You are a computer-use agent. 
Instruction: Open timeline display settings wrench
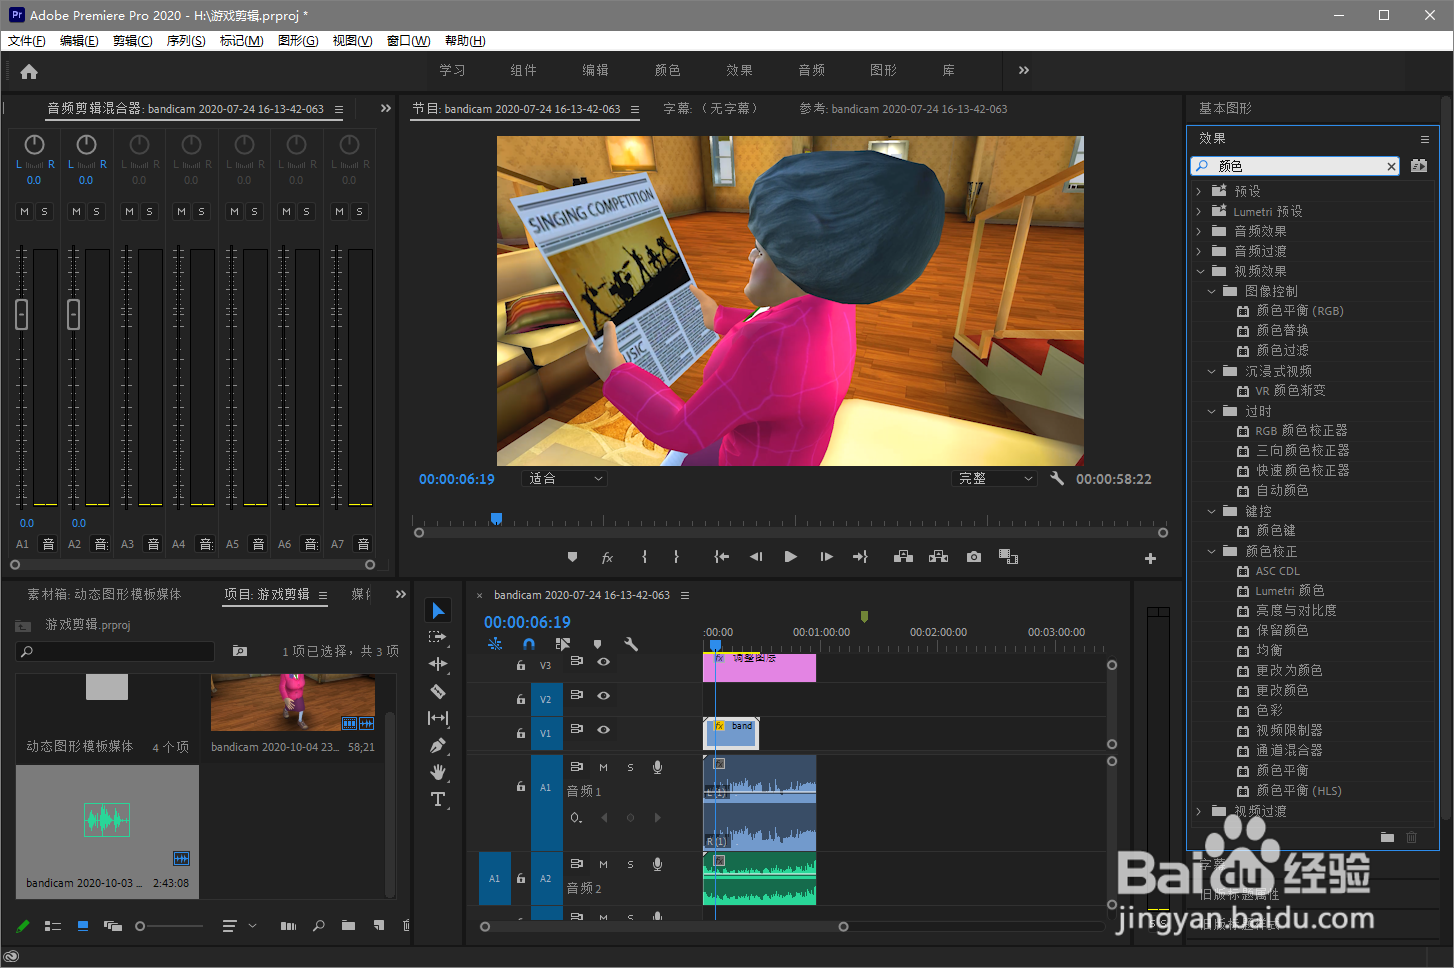tap(631, 644)
